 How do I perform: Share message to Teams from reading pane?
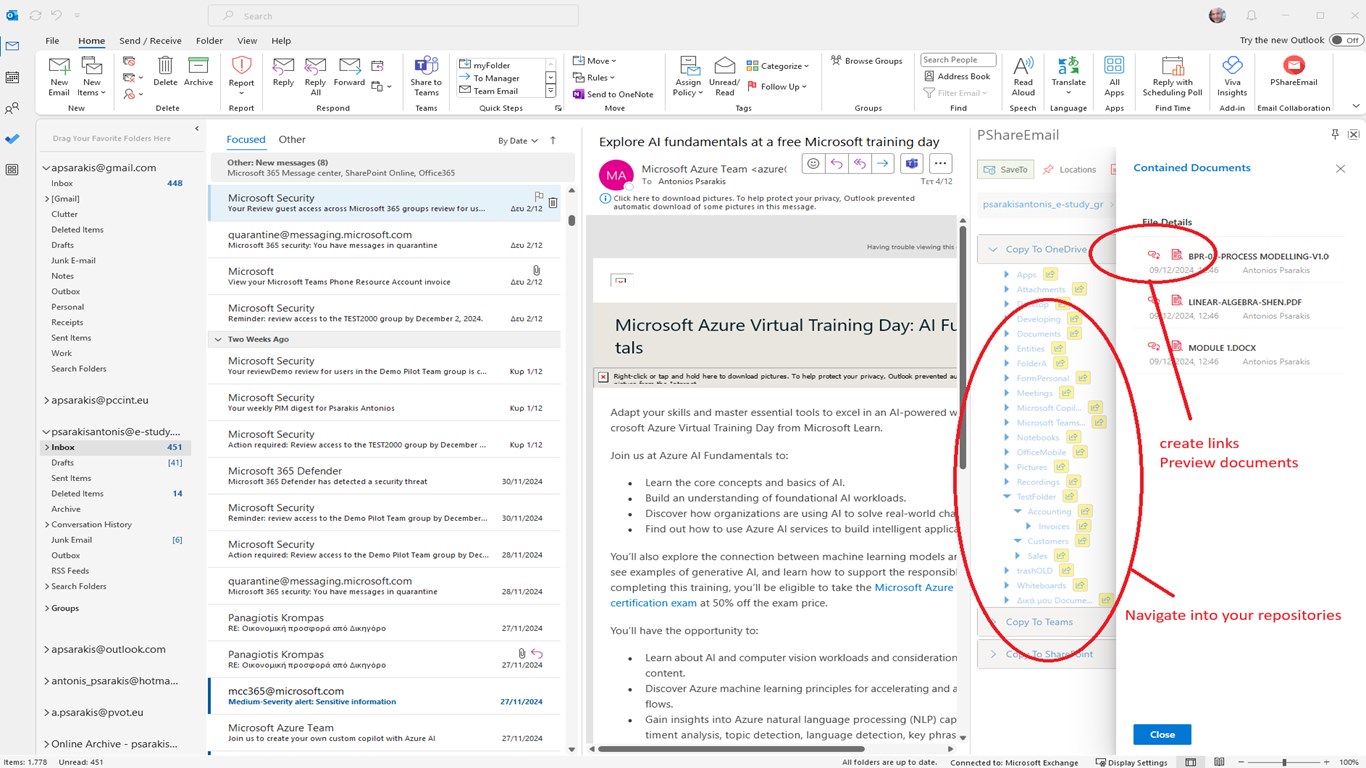coord(911,163)
